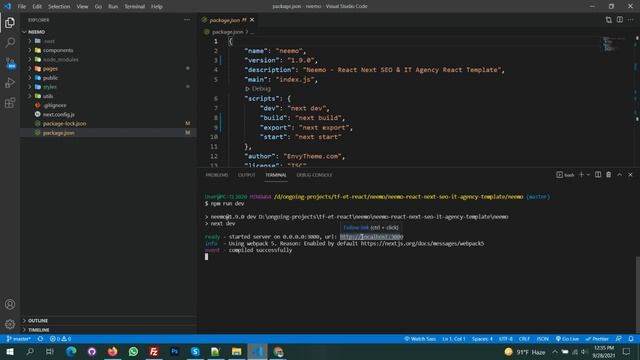The width and height of the screenshot is (640, 360).
Task: Click the Split Terminal icon
Action: (598, 175)
